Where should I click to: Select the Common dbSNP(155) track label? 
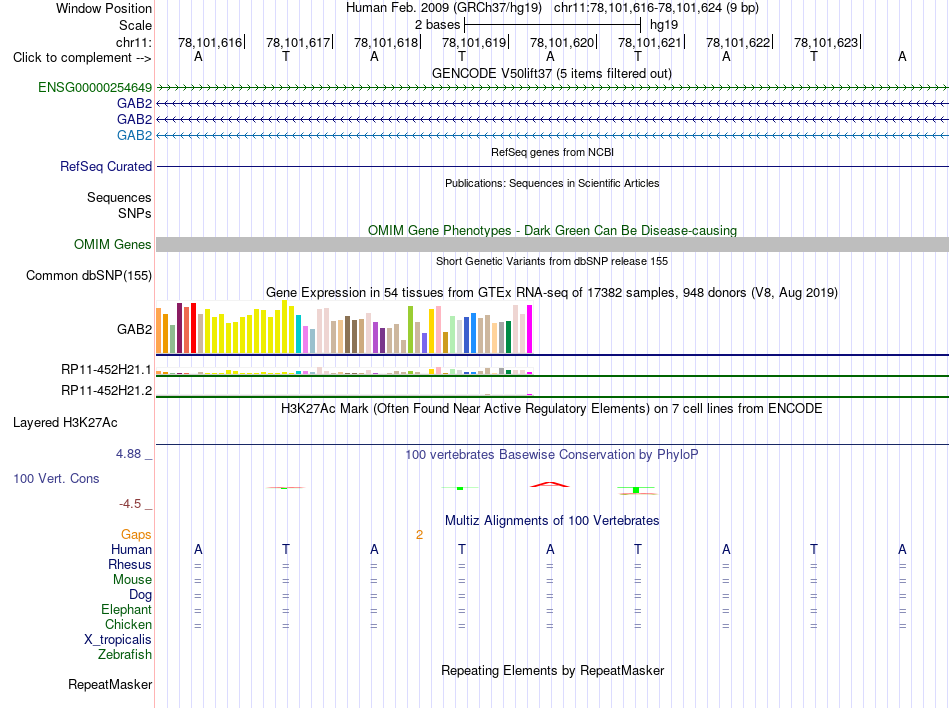click(89, 276)
